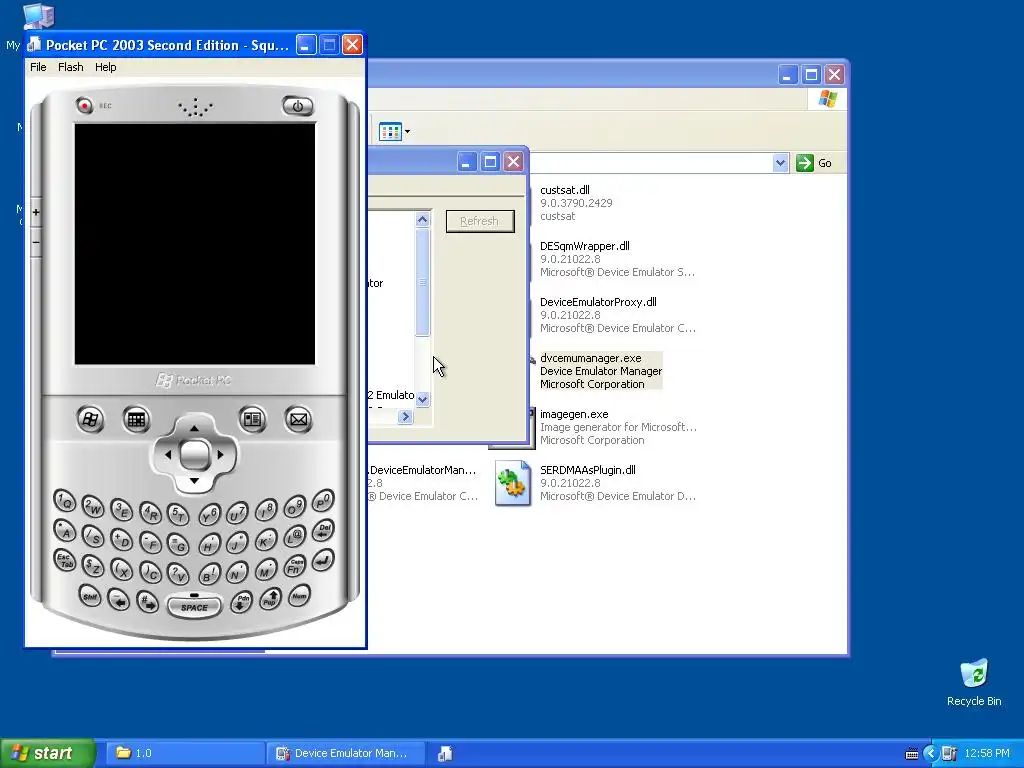Open the Flash menu in emulator window
1024x768 pixels.
tap(71, 67)
